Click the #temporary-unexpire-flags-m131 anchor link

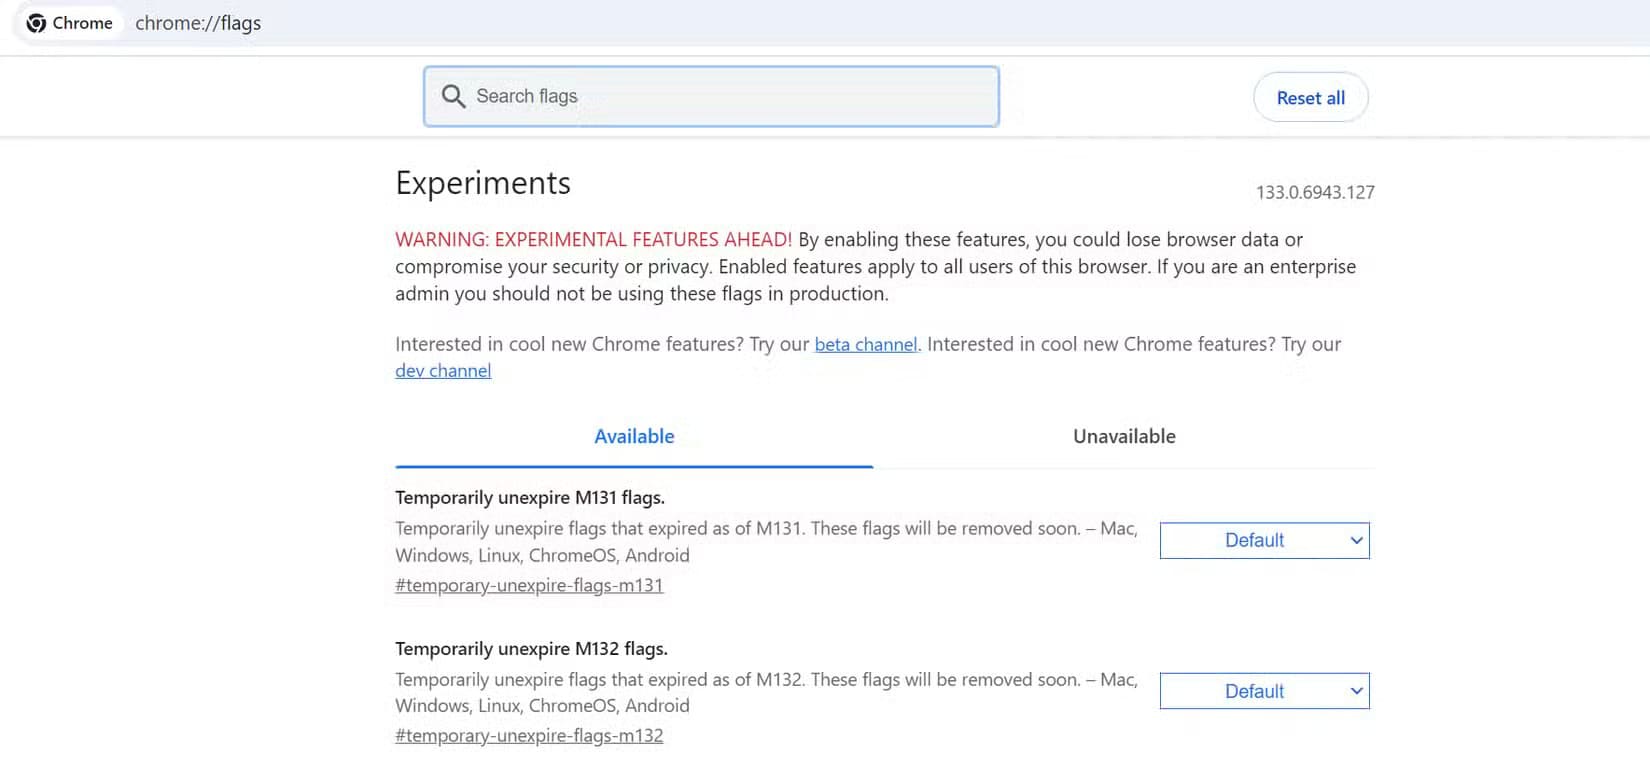[x=529, y=585]
